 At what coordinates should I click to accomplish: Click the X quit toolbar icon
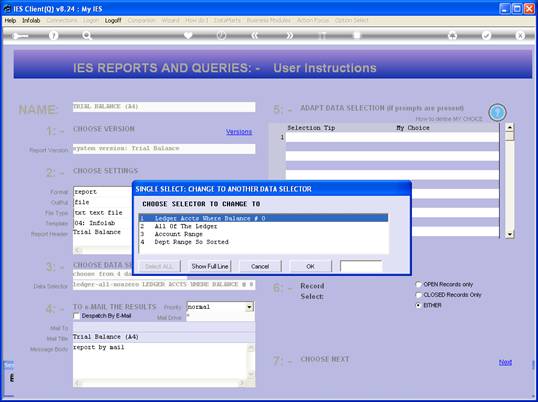pos(520,35)
